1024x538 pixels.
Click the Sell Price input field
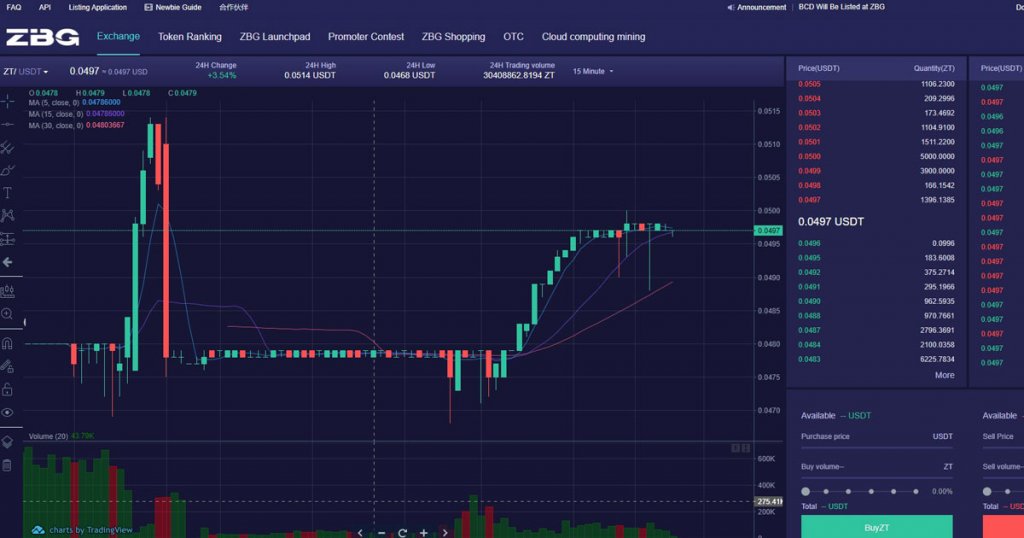tap(1003, 436)
